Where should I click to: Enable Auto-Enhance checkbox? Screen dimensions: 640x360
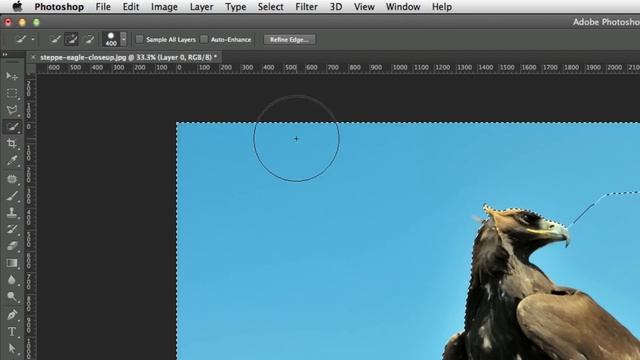204,39
